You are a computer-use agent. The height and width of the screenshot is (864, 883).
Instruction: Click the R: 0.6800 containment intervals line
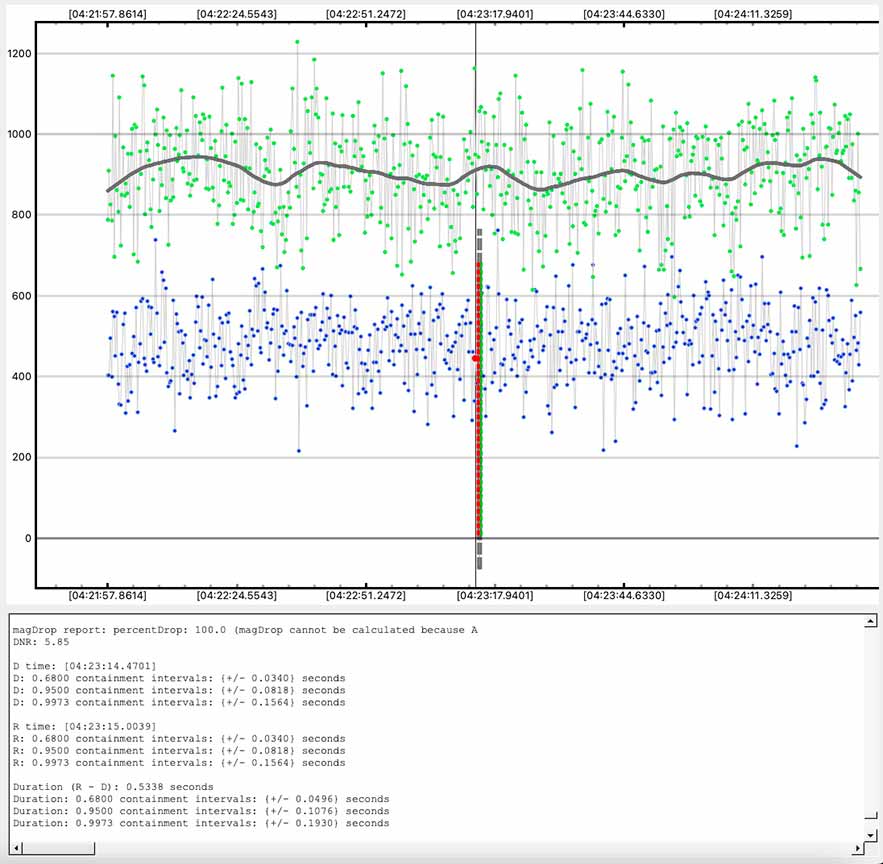(179, 738)
